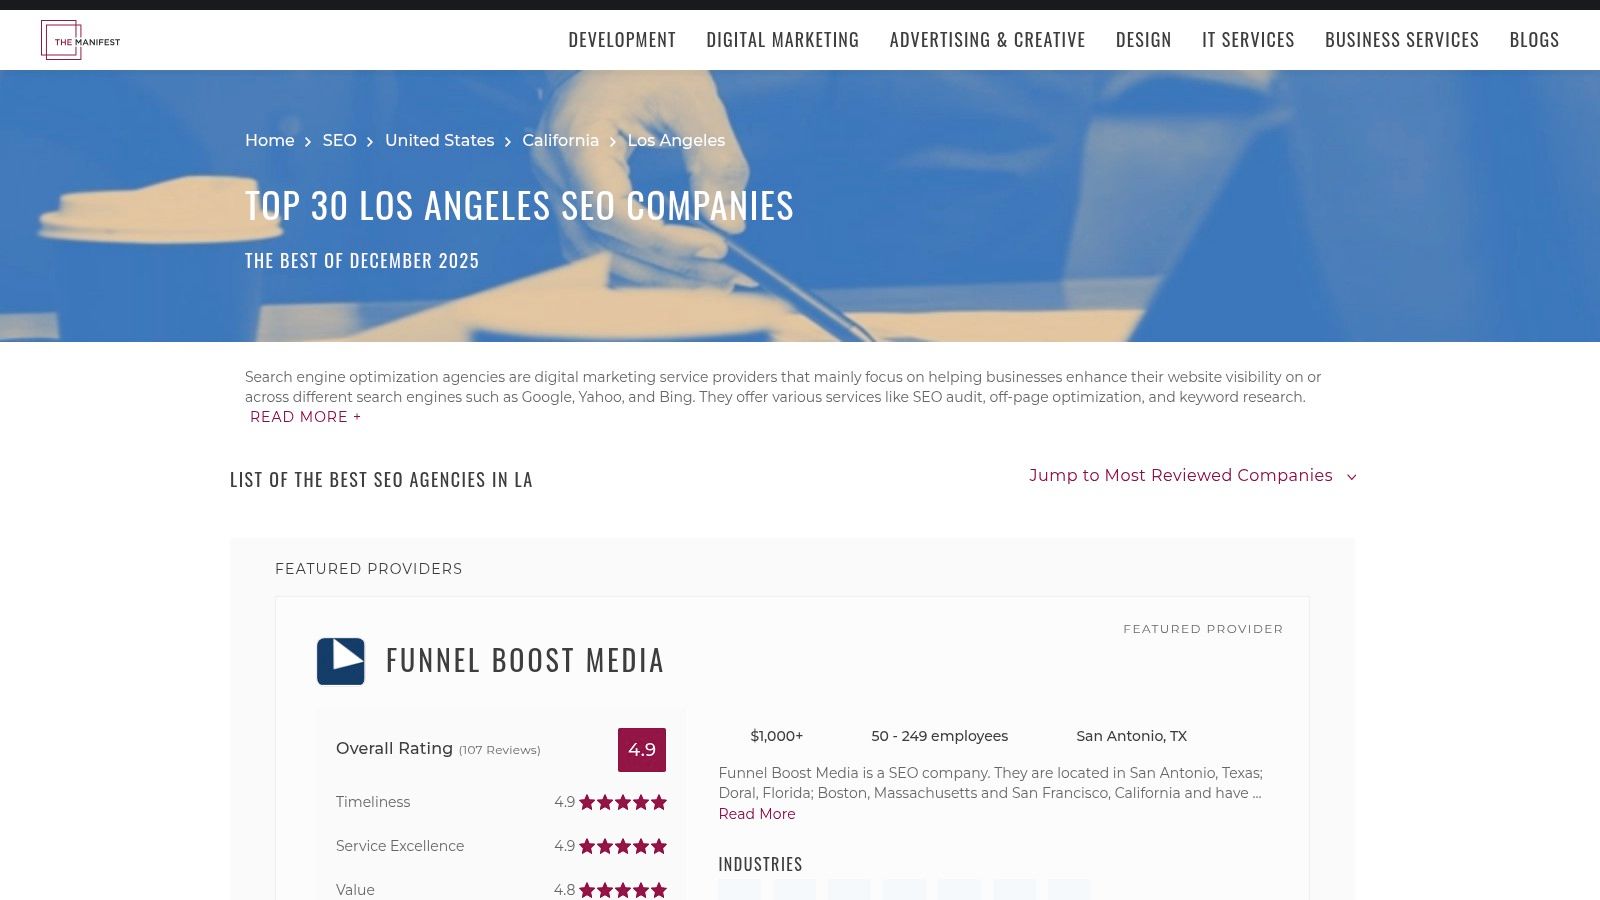
Task: Expand the READ MORE + description section
Action: pyautogui.click(x=305, y=417)
